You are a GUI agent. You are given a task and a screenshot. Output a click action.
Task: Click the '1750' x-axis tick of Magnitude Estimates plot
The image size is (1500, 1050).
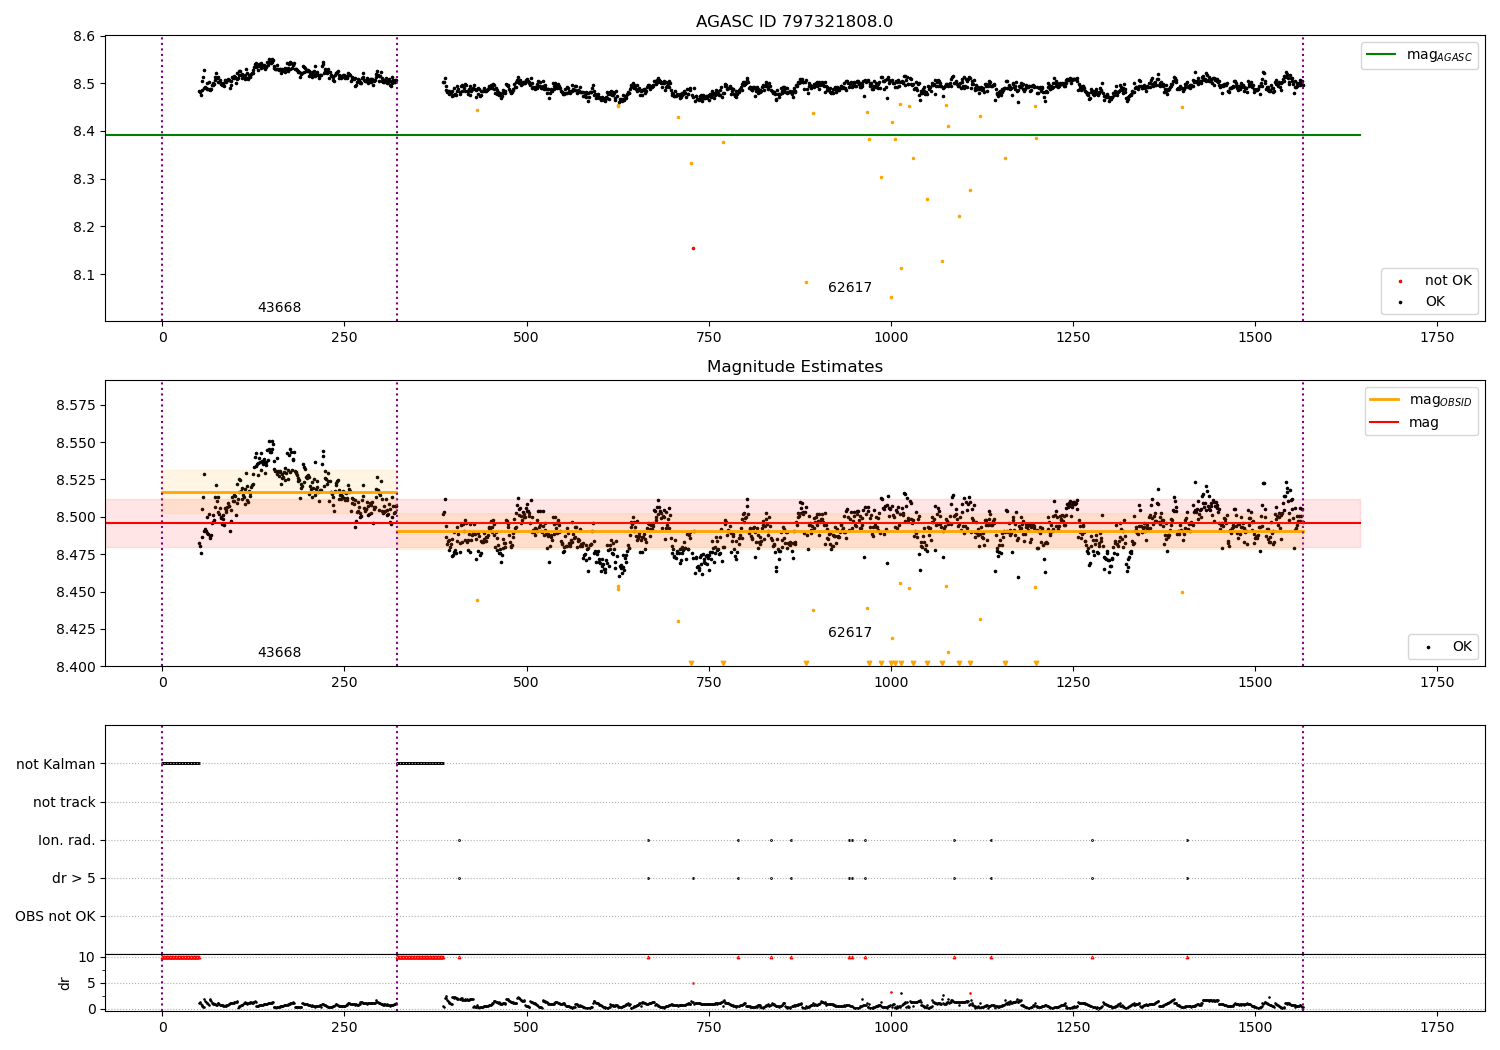[1437, 683]
